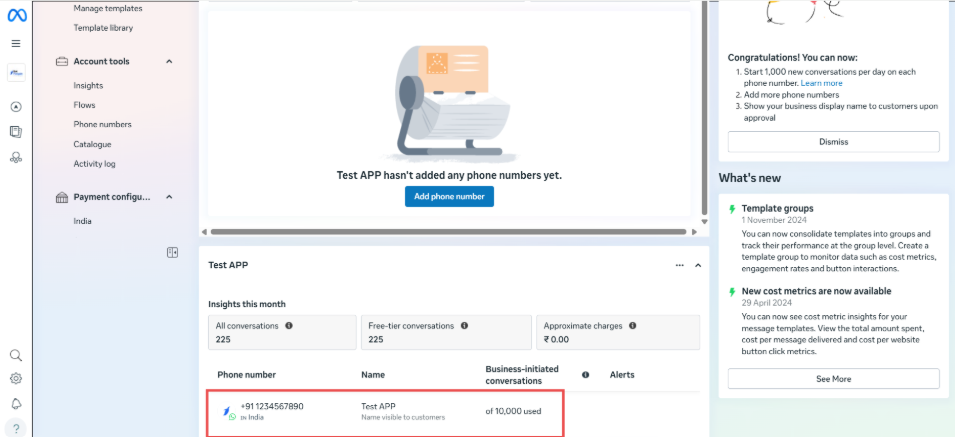
Task: Open three-dot menu for Test APP
Action: coord(680,265)
